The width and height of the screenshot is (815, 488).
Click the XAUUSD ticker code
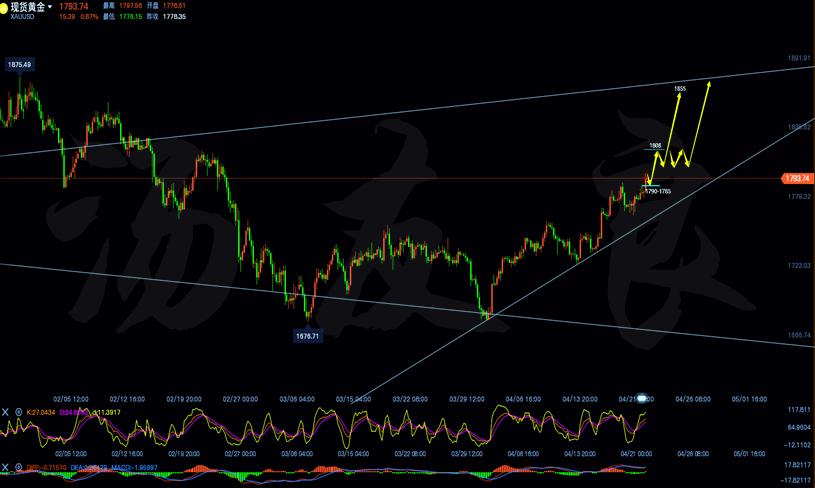[x=22, y=17]
